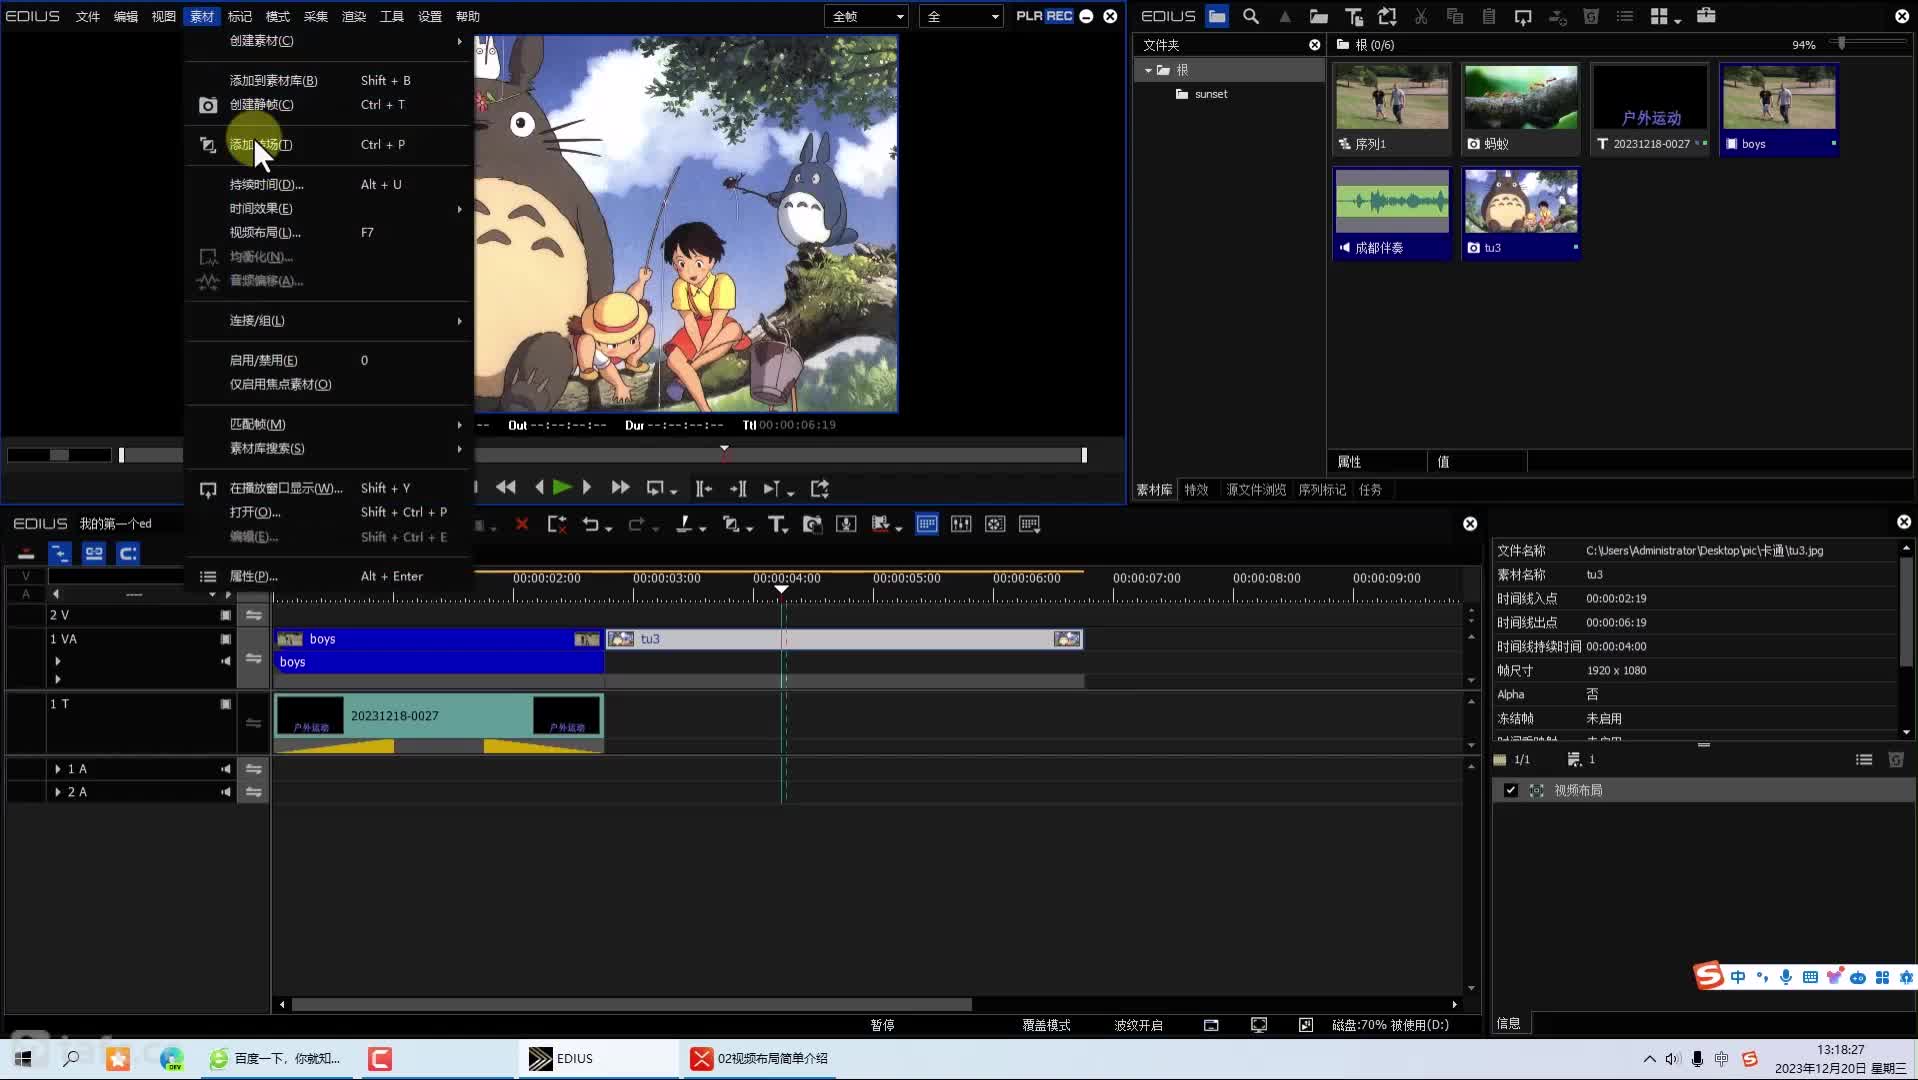Click the bin properties list icon
Screen dimensions: 1918x1080
click(1624, 16)
